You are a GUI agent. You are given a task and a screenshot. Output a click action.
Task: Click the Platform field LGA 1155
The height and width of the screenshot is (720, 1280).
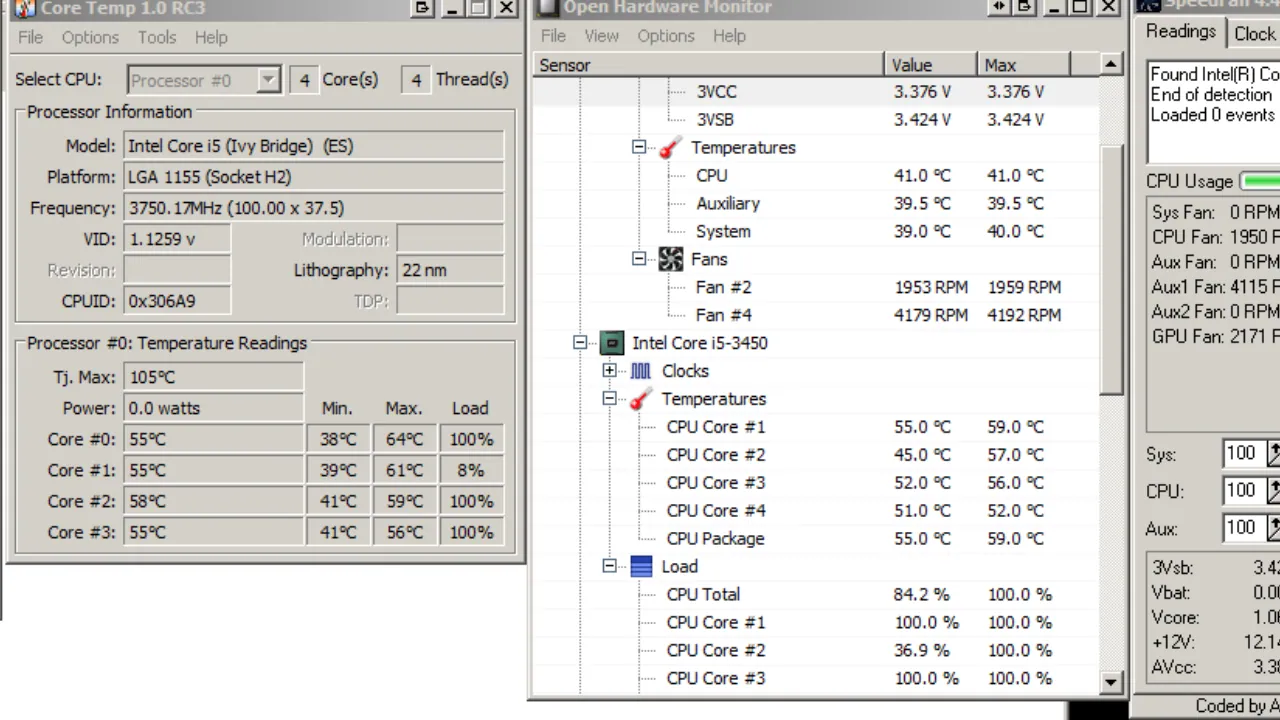coord(313,177)
